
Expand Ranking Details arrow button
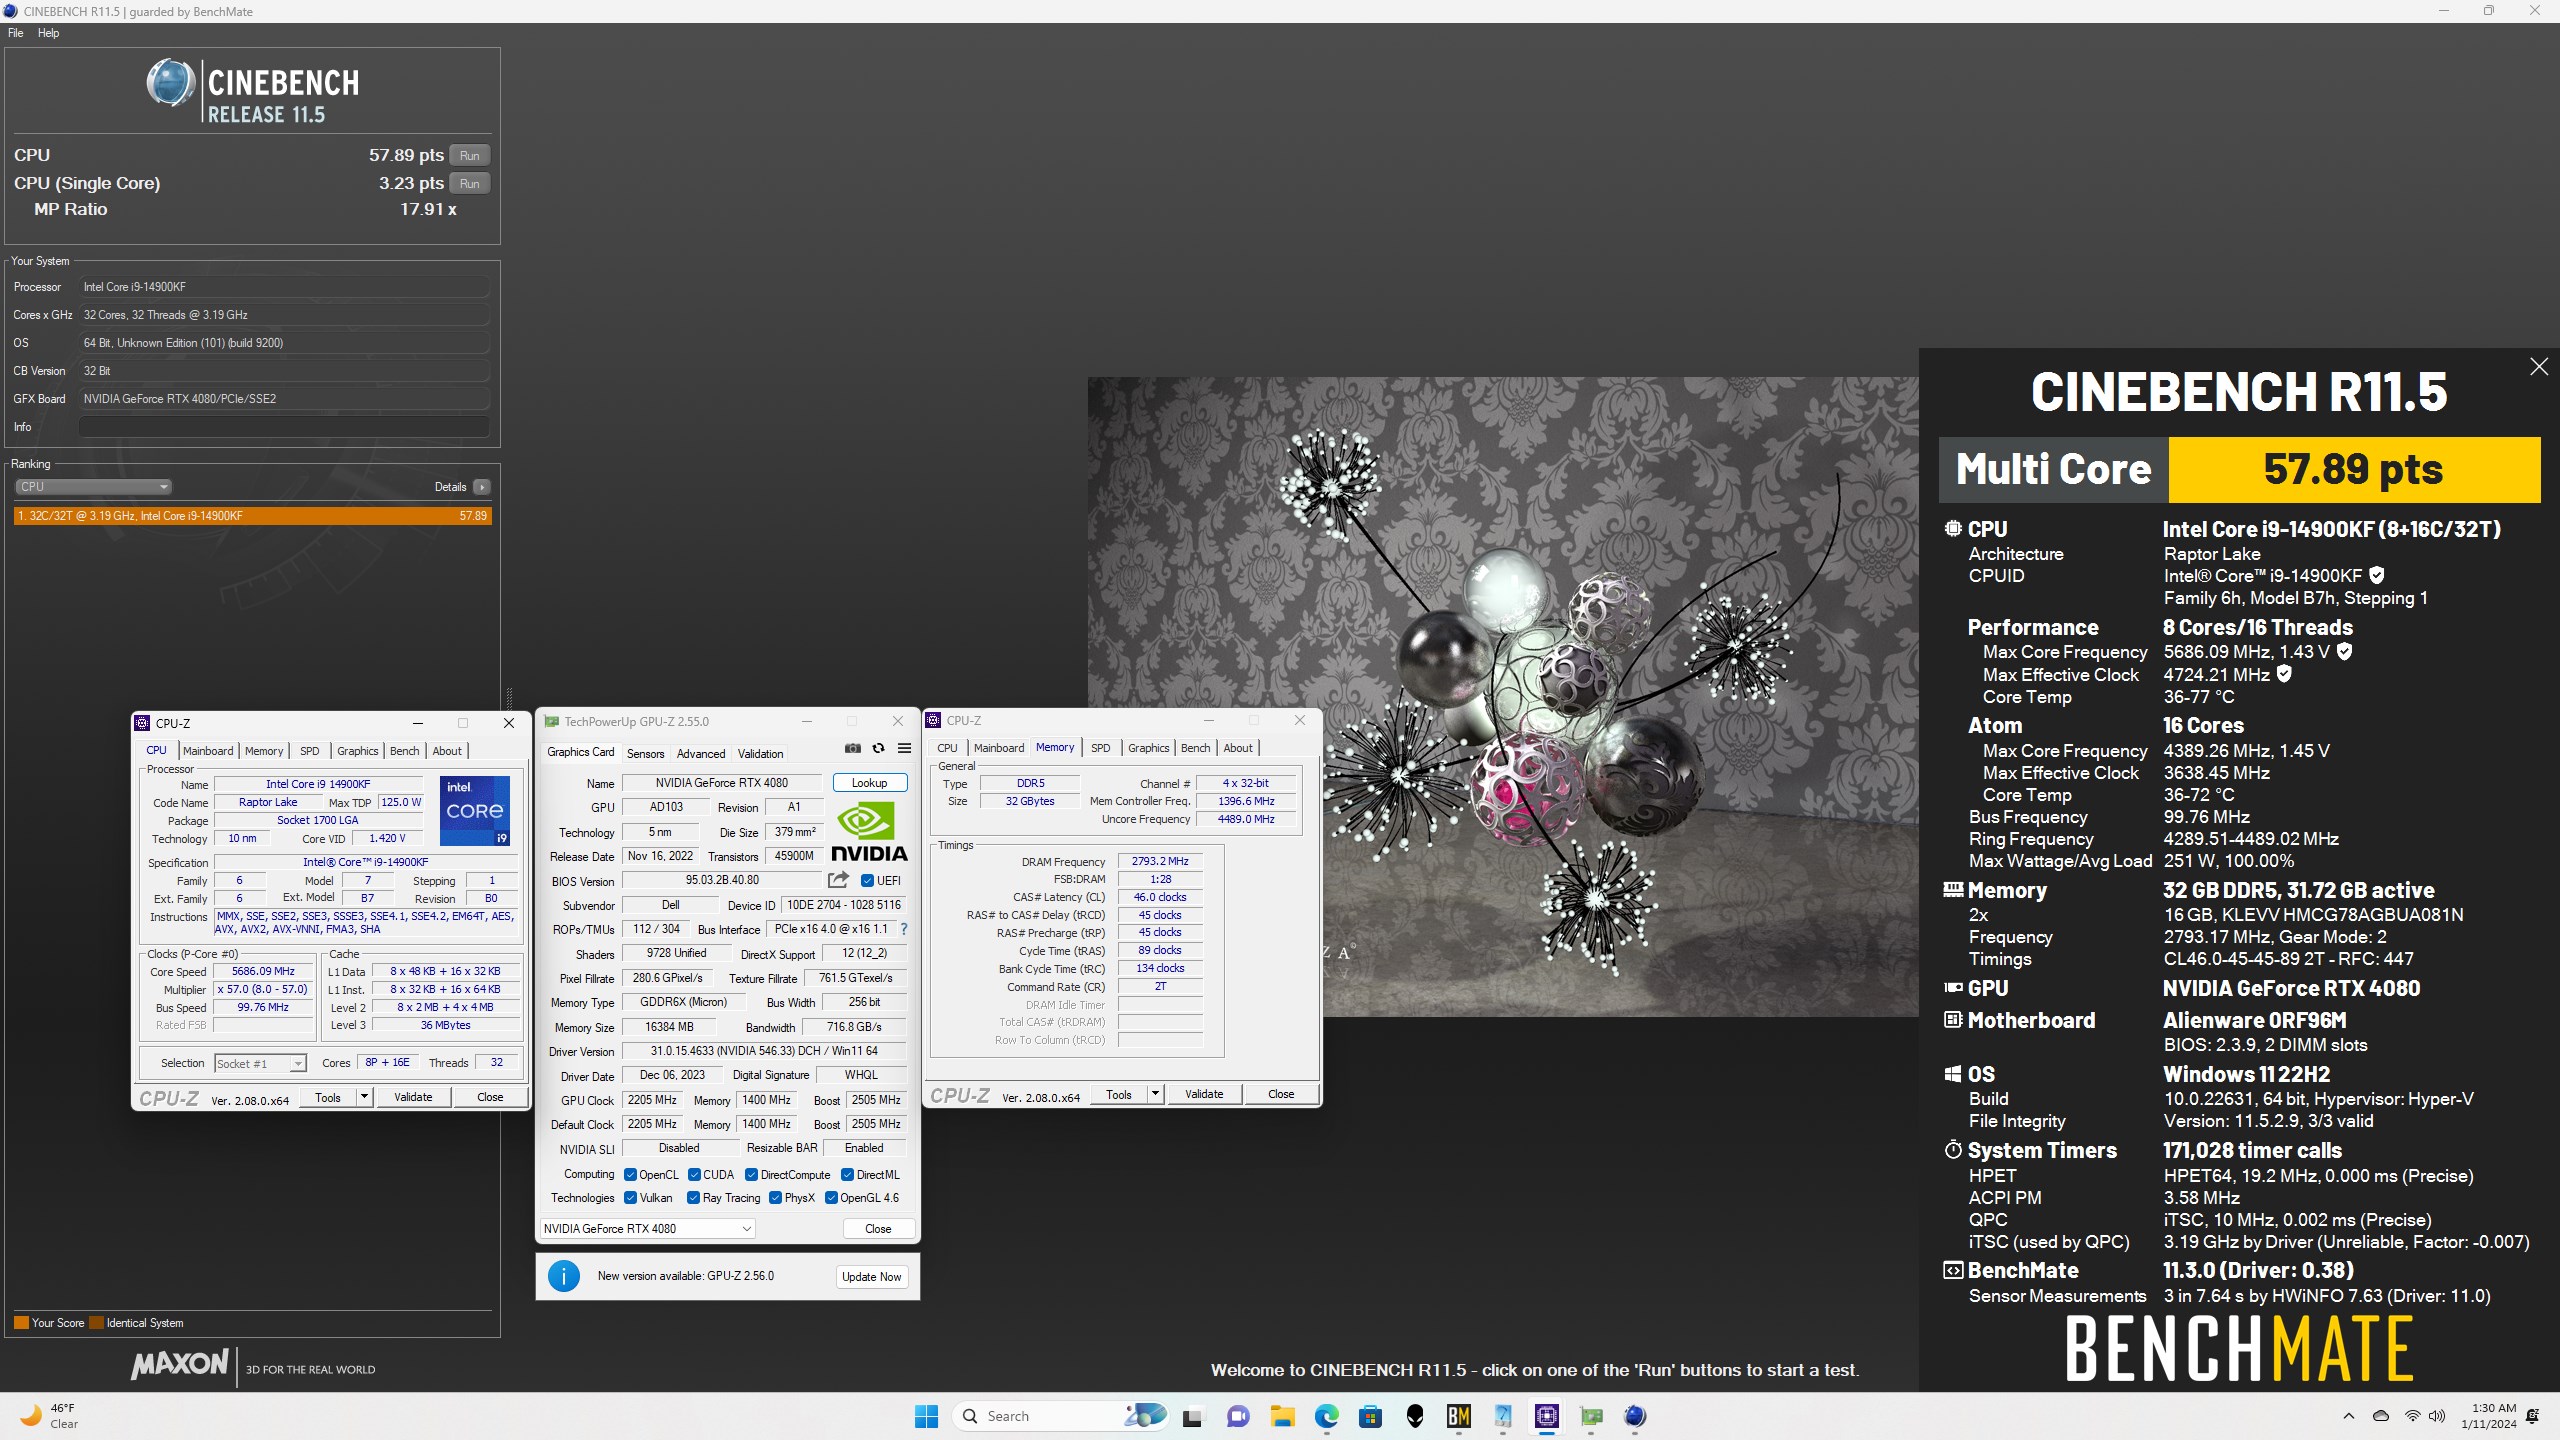tap(482, 487)
